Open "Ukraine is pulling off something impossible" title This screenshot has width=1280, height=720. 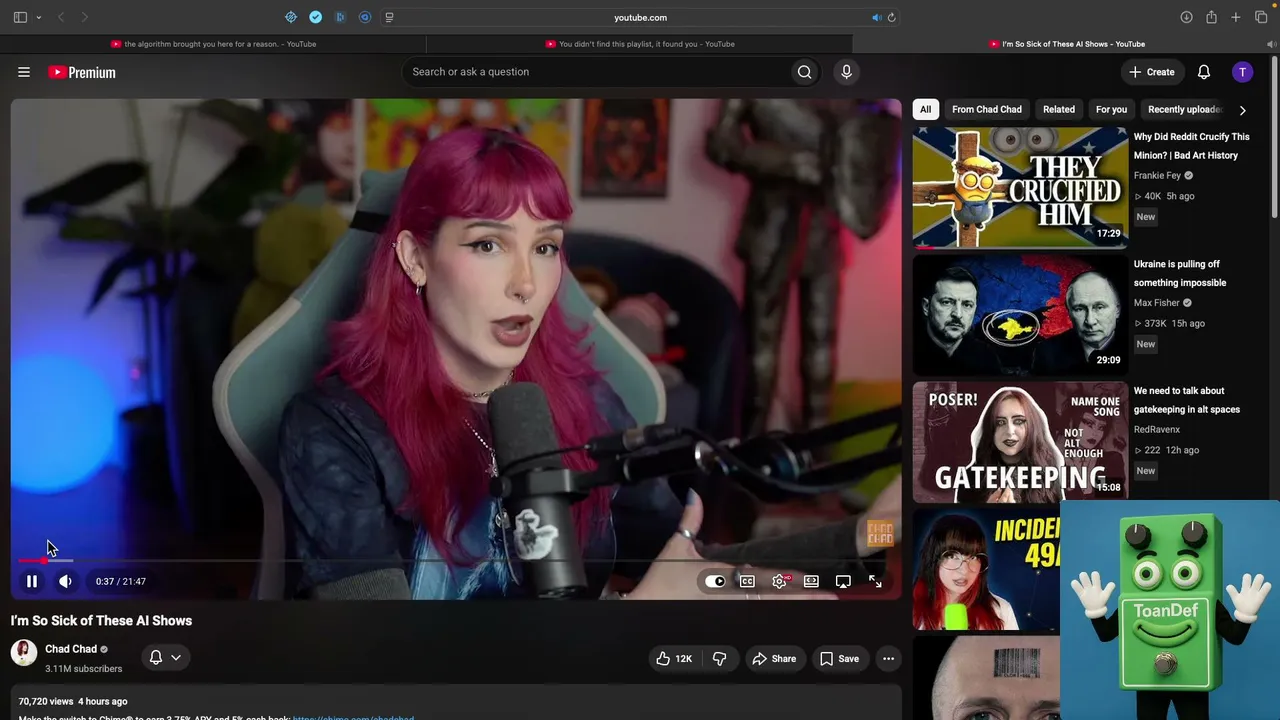click(1180, 273)
